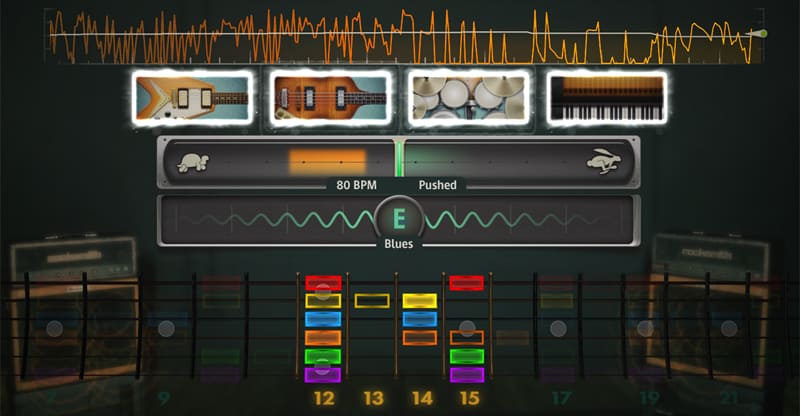Viewport: 800px width, 416px height.
Task: Click the orange intensity waveform graph
Action: [x=403, y=36]
